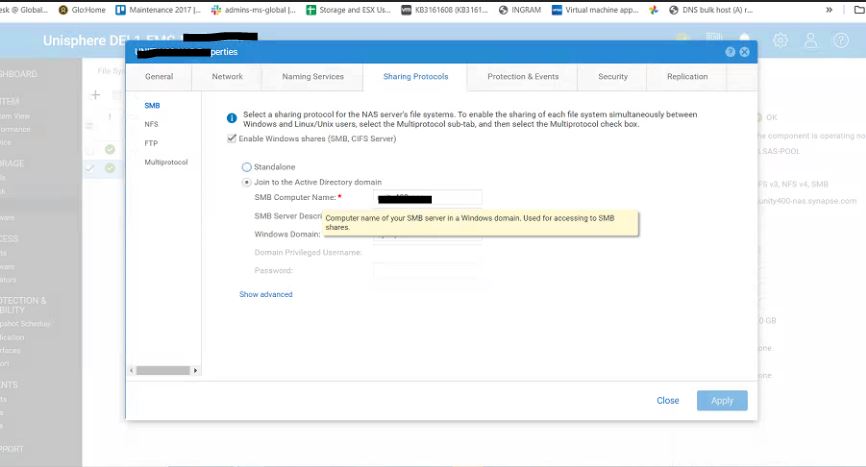Switch to Protection & Events tab
This screenshot has height=467, width=866.
coord(523,77)
